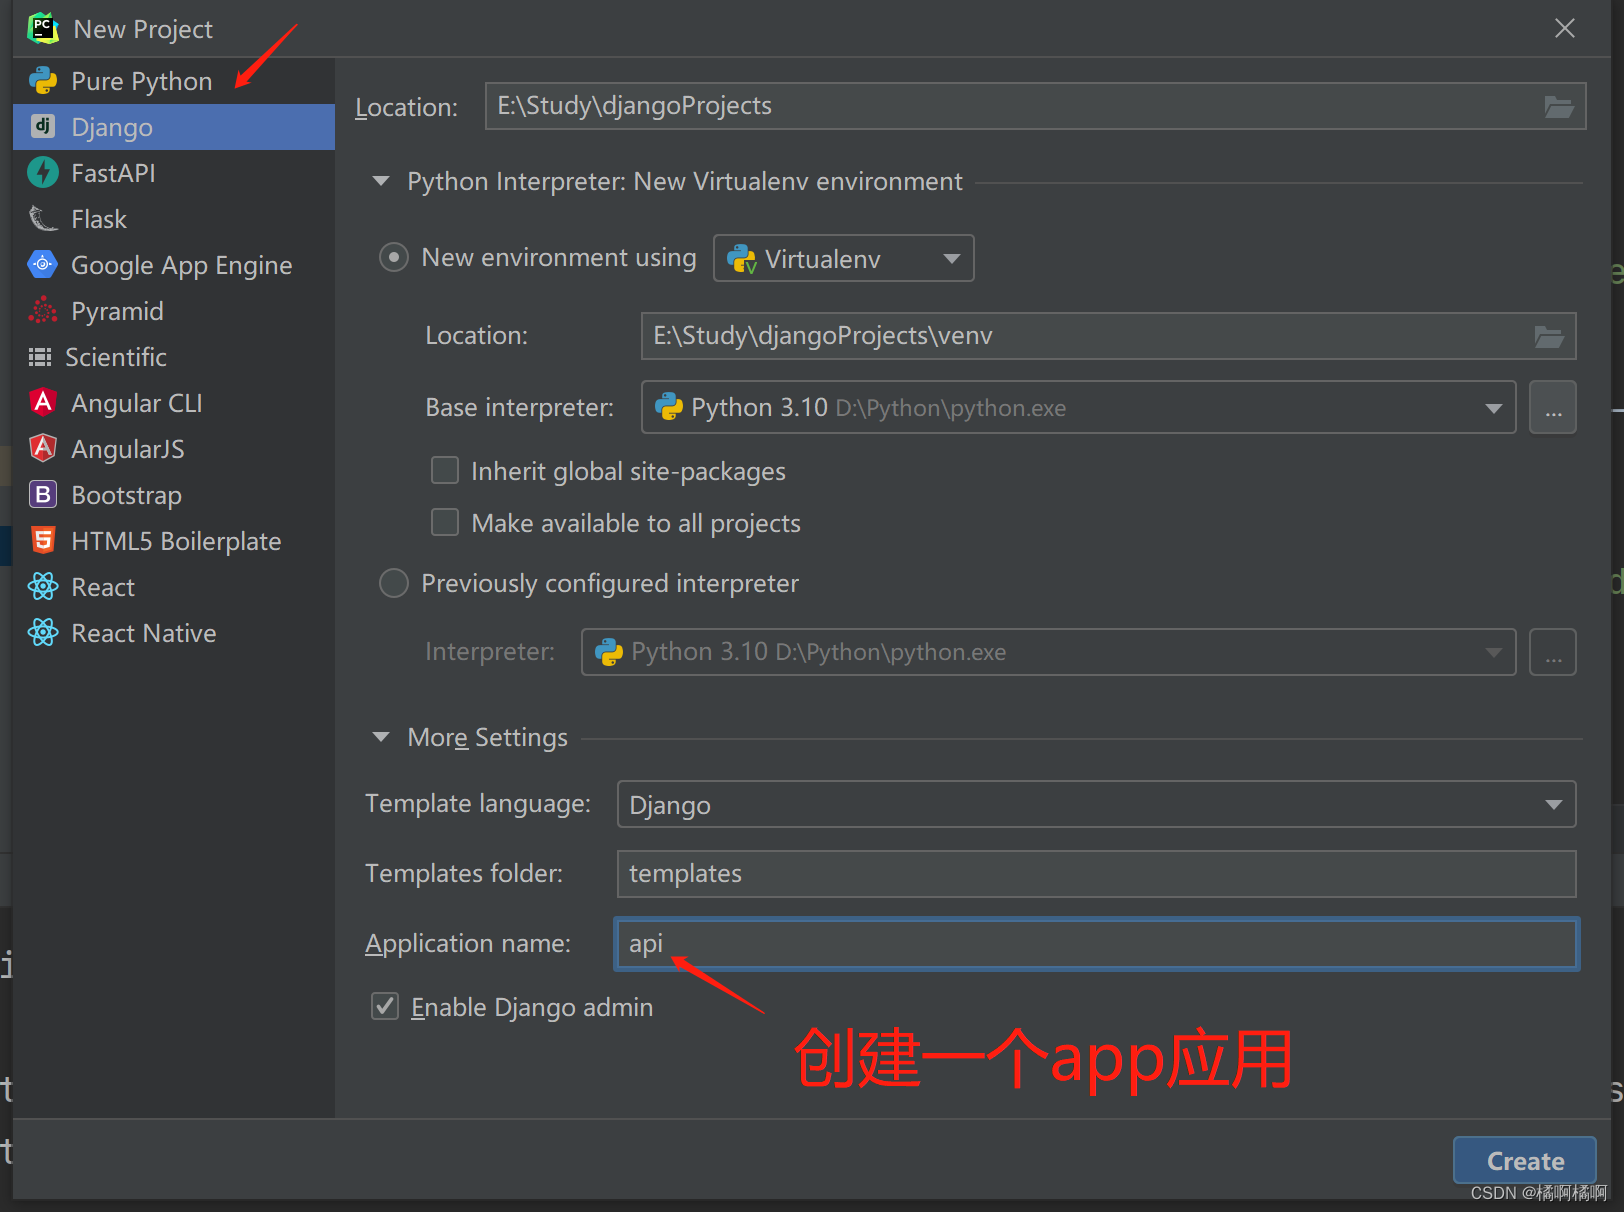Click the React atom icon
The width and height of the screenshot is (1624, 1212).
tap(43, 586)
